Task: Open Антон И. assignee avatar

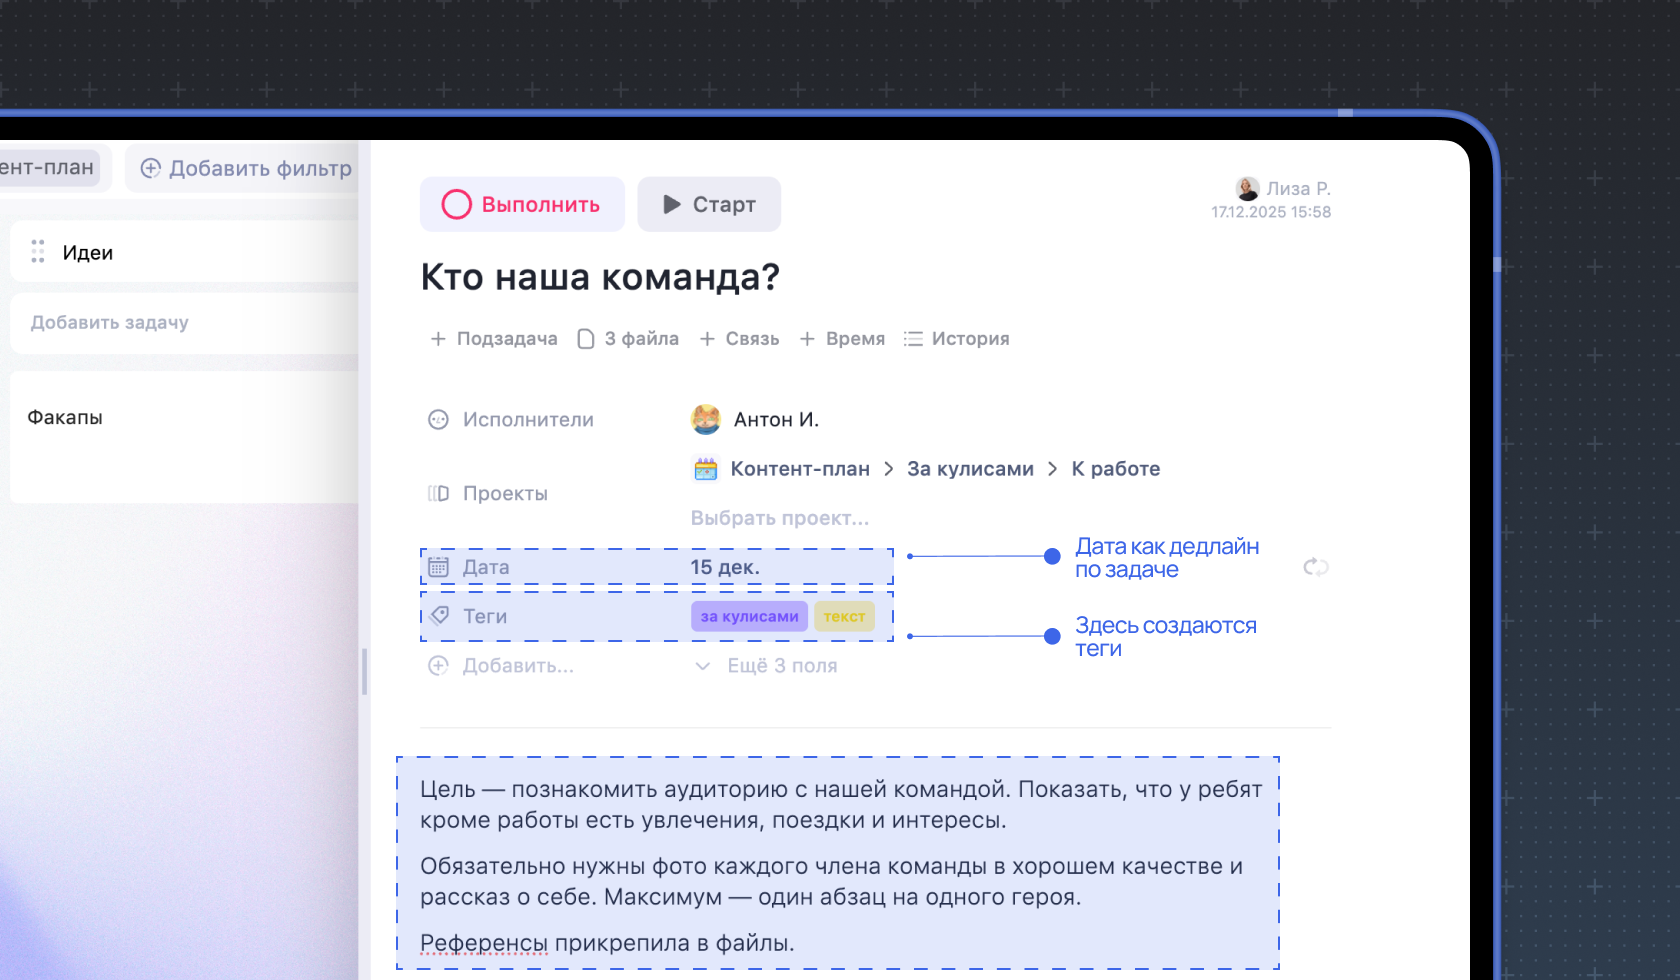Action: [706, 419]
